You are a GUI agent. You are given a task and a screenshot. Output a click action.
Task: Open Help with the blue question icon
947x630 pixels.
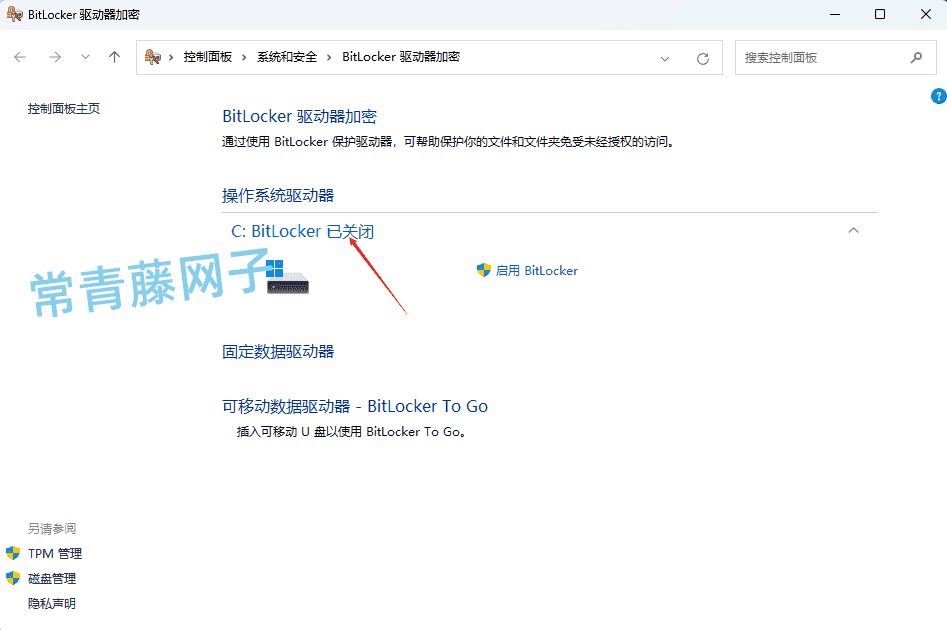pos(939,97)
